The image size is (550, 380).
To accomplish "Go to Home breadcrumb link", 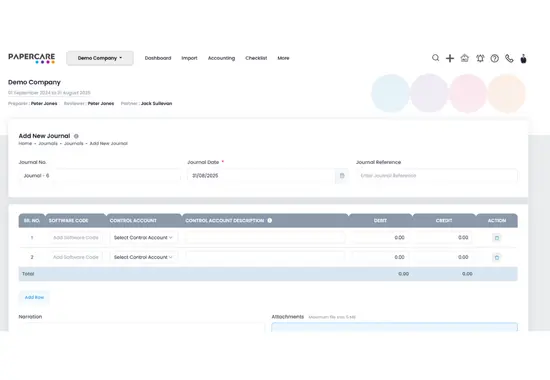I will coord(25,144).
